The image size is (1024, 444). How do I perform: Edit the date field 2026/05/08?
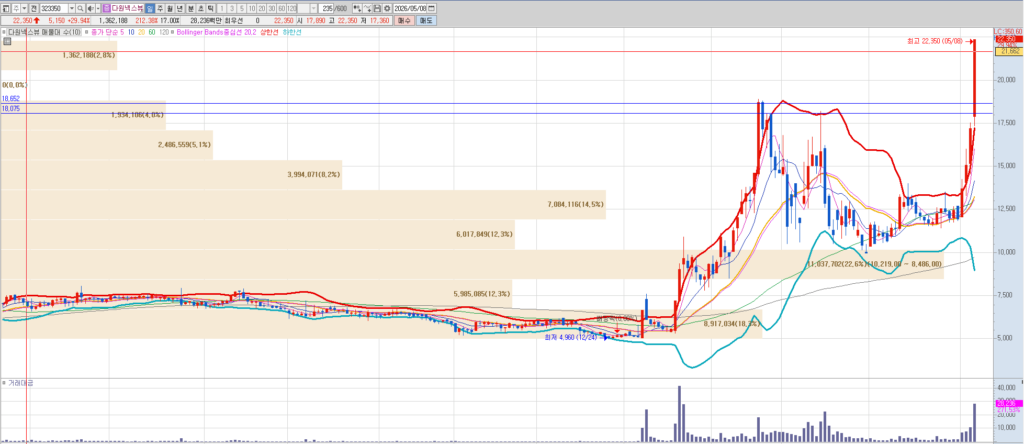[x=409, y=8]
